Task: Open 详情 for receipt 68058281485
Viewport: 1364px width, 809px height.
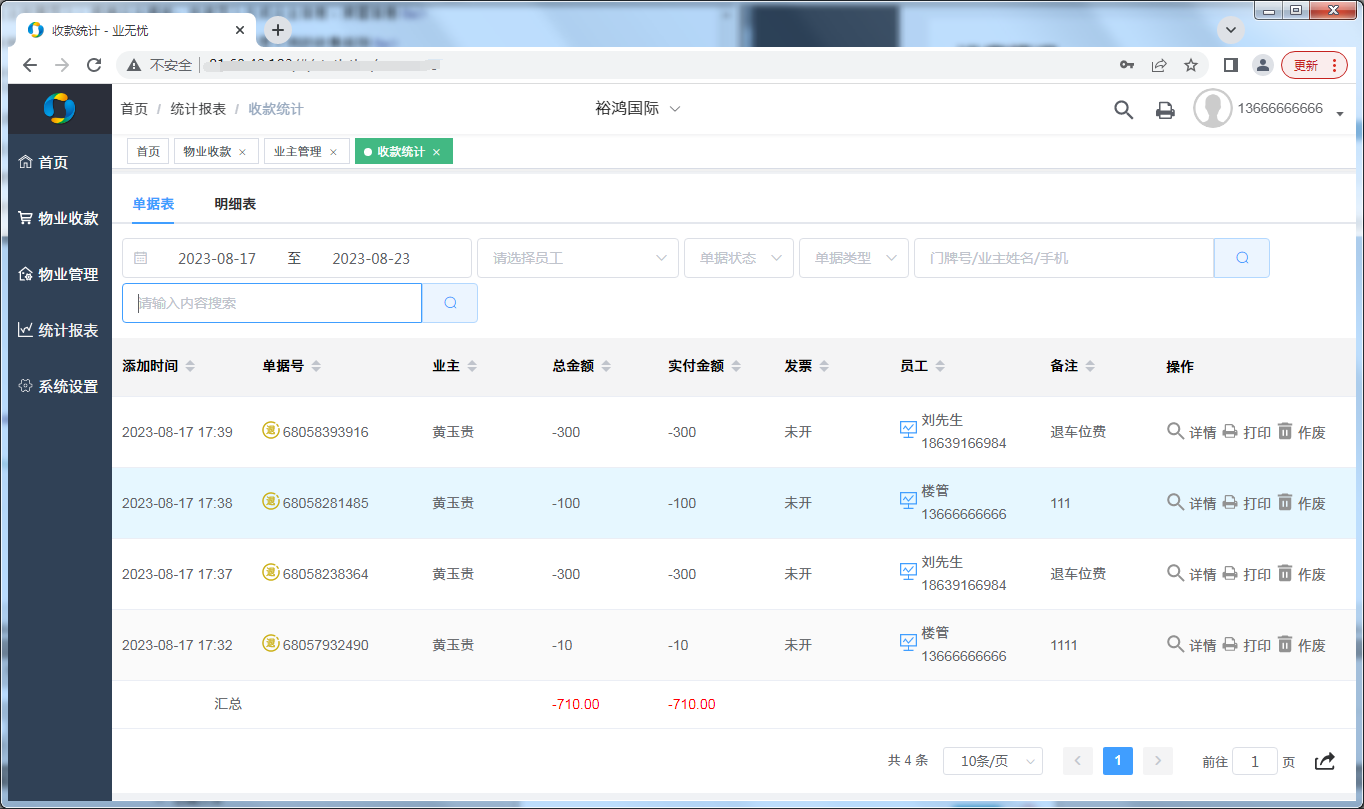Action: click(1192, 503)
